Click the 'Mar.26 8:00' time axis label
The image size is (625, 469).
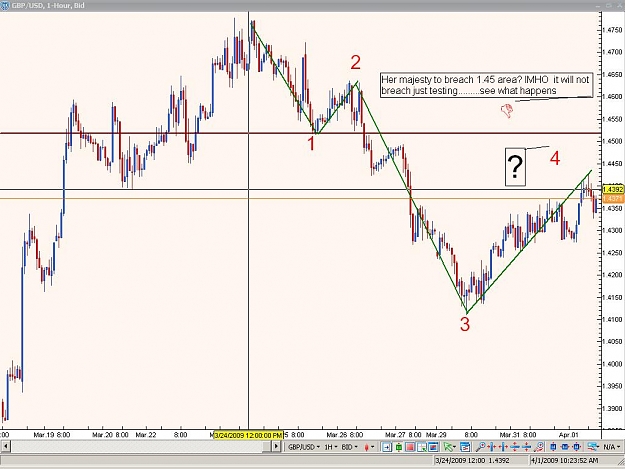(345, 435)
